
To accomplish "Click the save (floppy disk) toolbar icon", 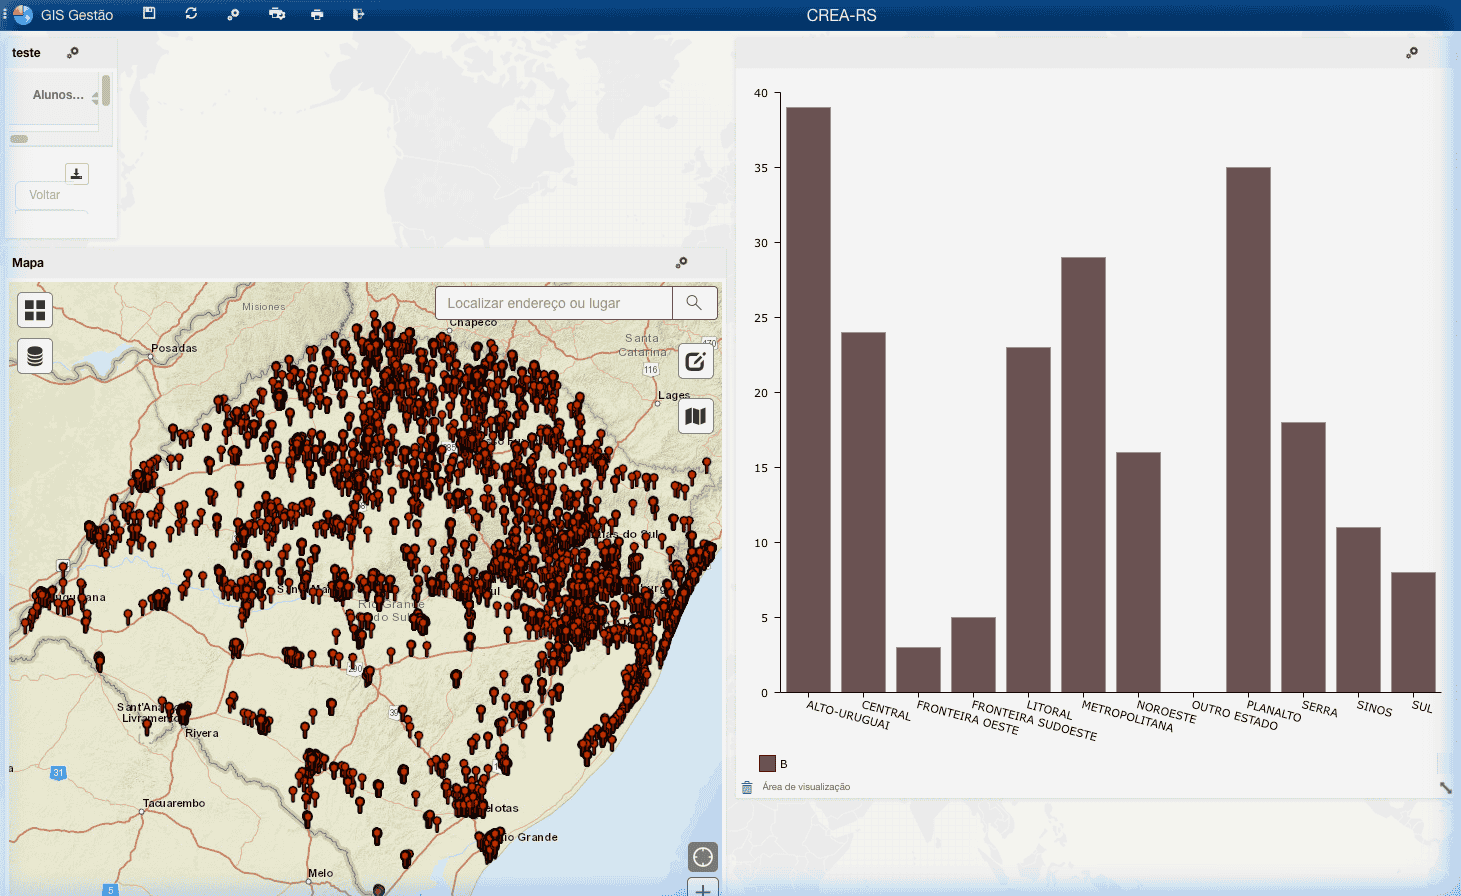I will (149, 14).
